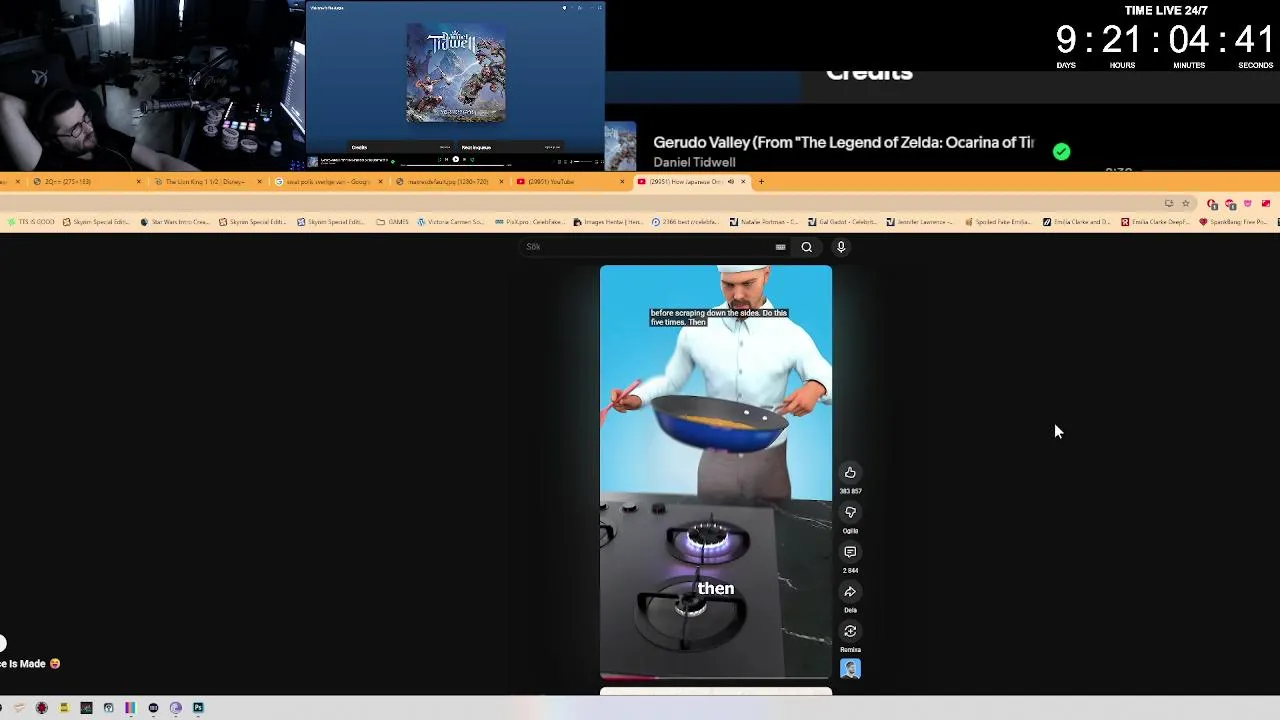Close the maxresdefault.jpg tab
Screen dimensions: 1280x720
(501, 182)
